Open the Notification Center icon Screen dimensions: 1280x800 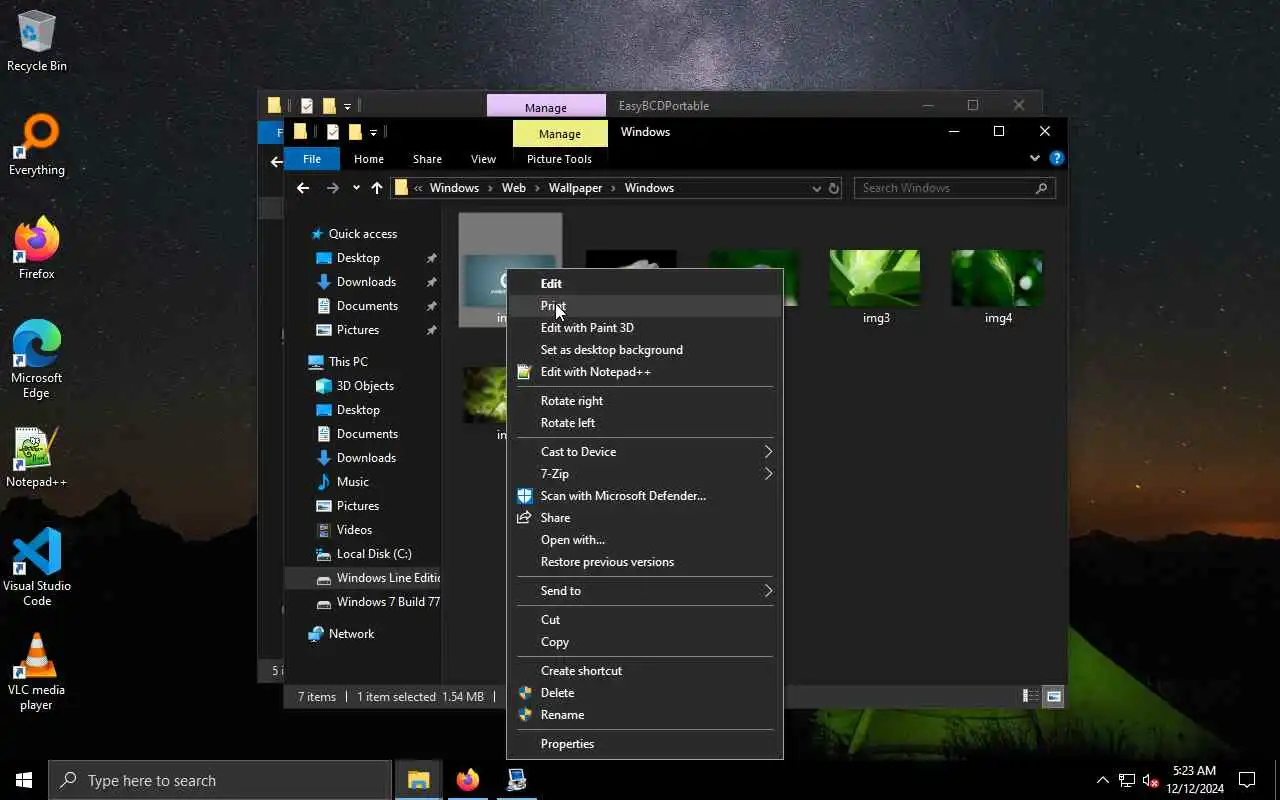coord(1247,780)
